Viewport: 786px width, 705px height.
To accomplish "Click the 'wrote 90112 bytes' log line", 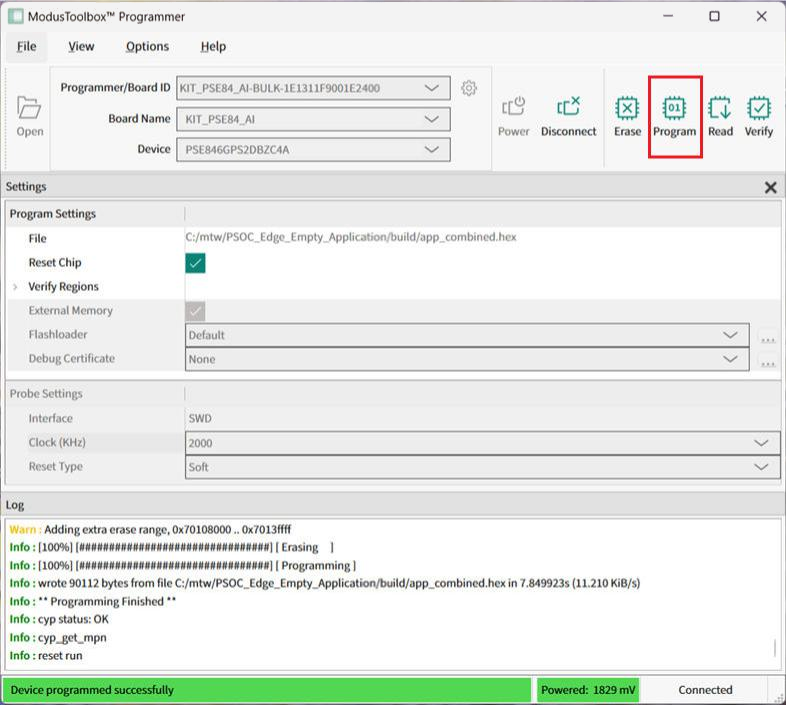I will 325,584.
